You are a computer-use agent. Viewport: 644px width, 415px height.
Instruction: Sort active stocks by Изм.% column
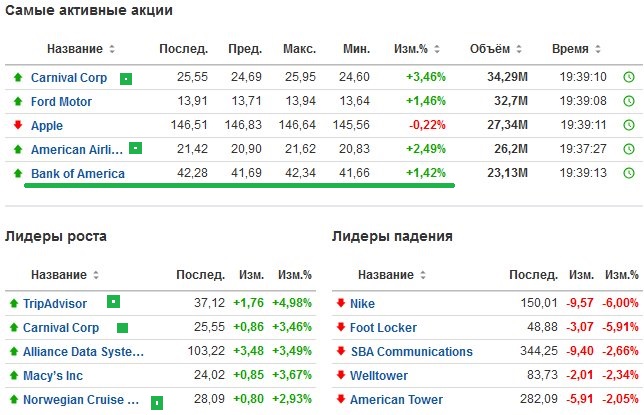tap(437, 49)
